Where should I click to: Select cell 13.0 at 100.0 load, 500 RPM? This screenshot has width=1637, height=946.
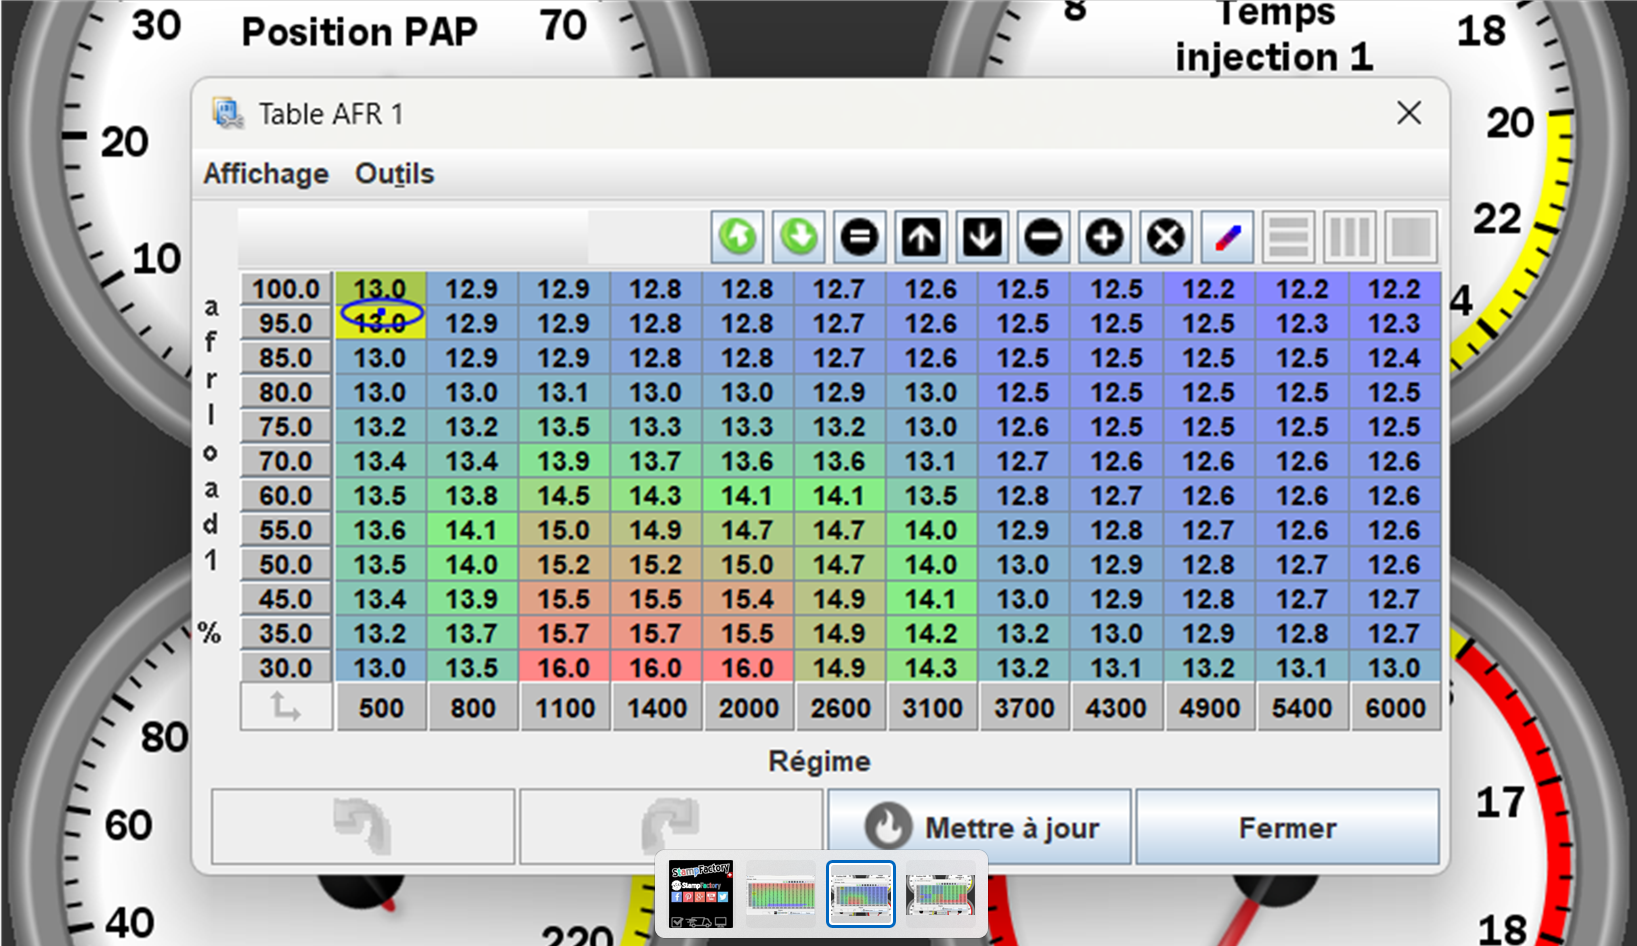380,289
